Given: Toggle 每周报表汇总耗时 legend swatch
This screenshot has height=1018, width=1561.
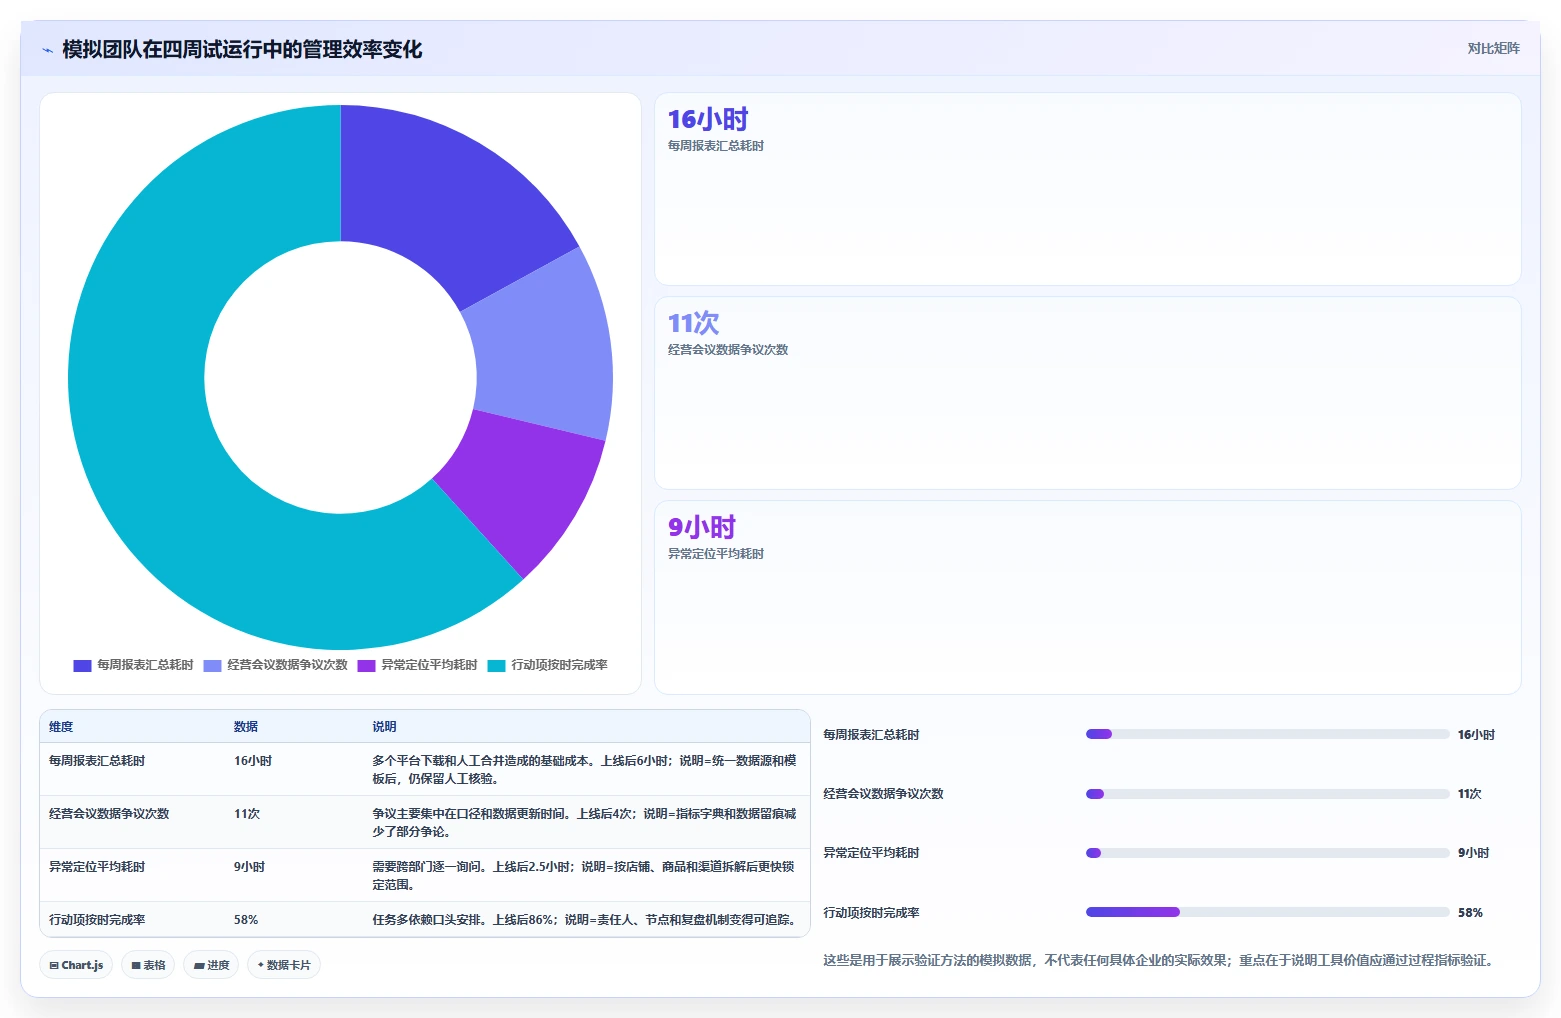Looking at the screenshot, I should click(x=82, y=666).
